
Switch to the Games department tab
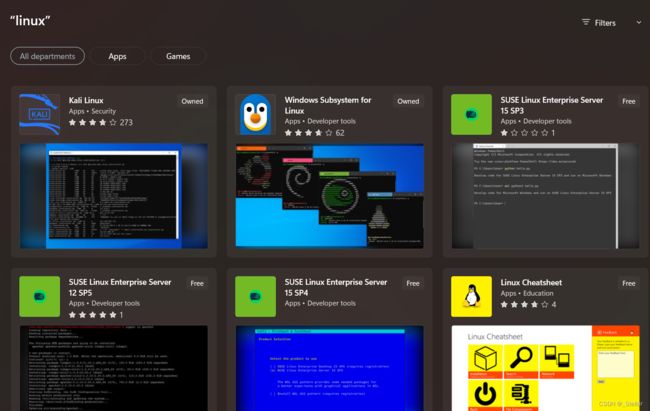(178, 56)
